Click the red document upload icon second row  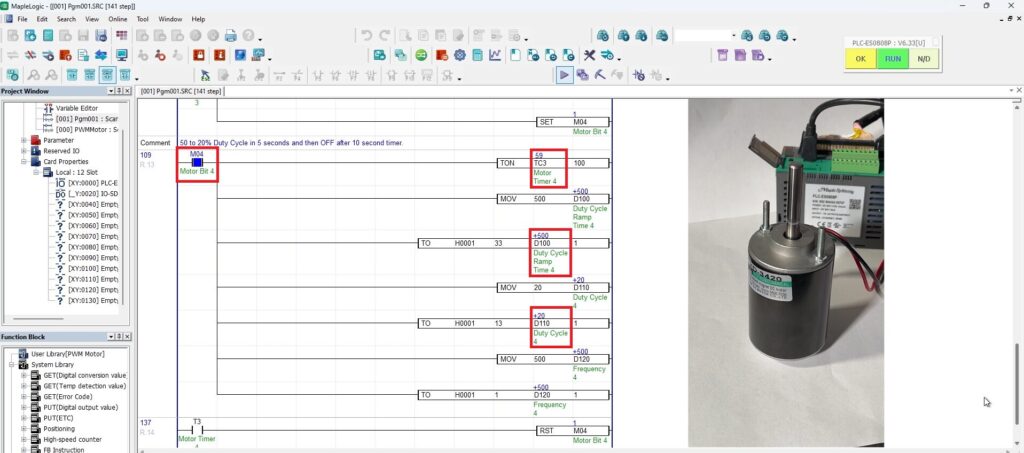65,55
